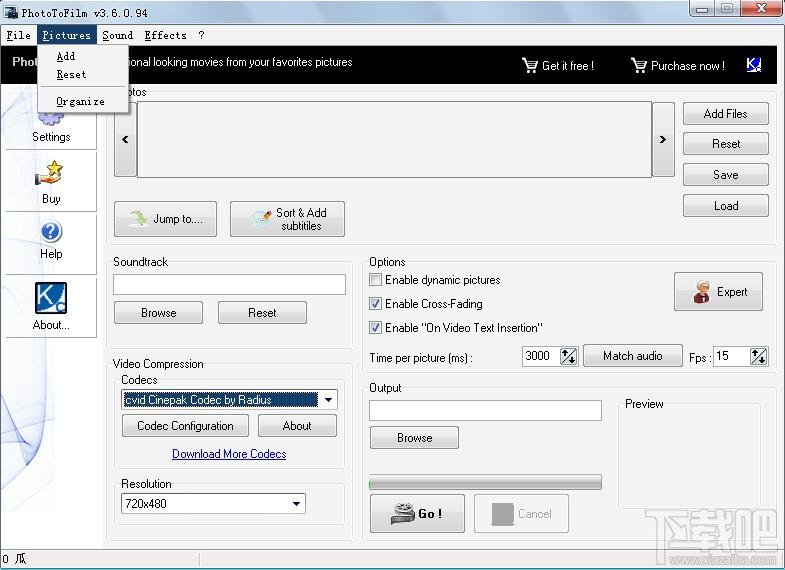Start conversion with Go! button
The width and height of the screenshot is (785, 570).
click(417, 513)
